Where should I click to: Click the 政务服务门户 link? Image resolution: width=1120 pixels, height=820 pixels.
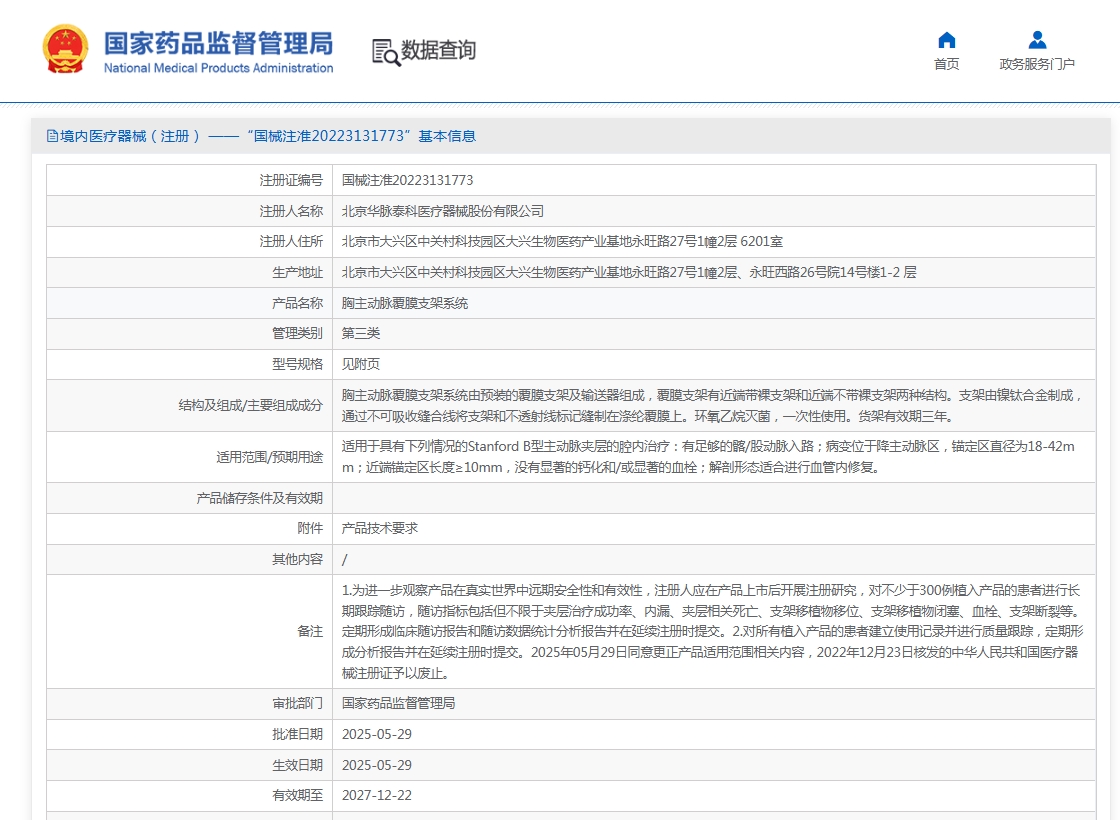point(1037,64)
